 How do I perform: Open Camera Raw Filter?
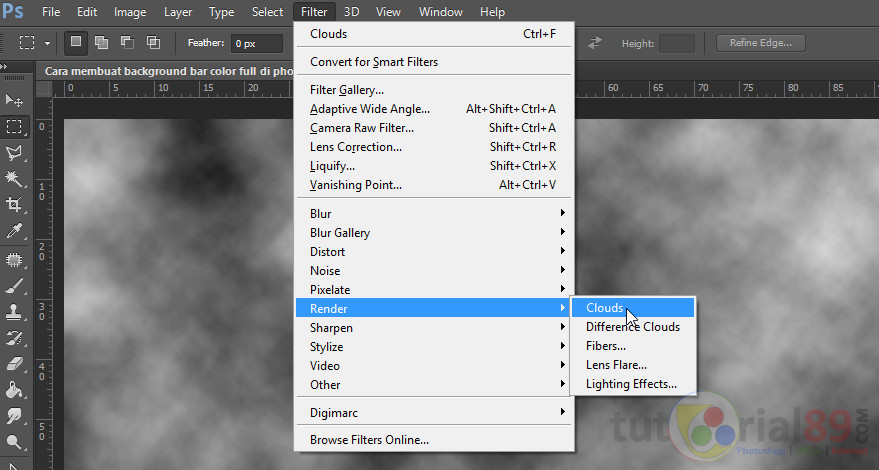[433, 128]
